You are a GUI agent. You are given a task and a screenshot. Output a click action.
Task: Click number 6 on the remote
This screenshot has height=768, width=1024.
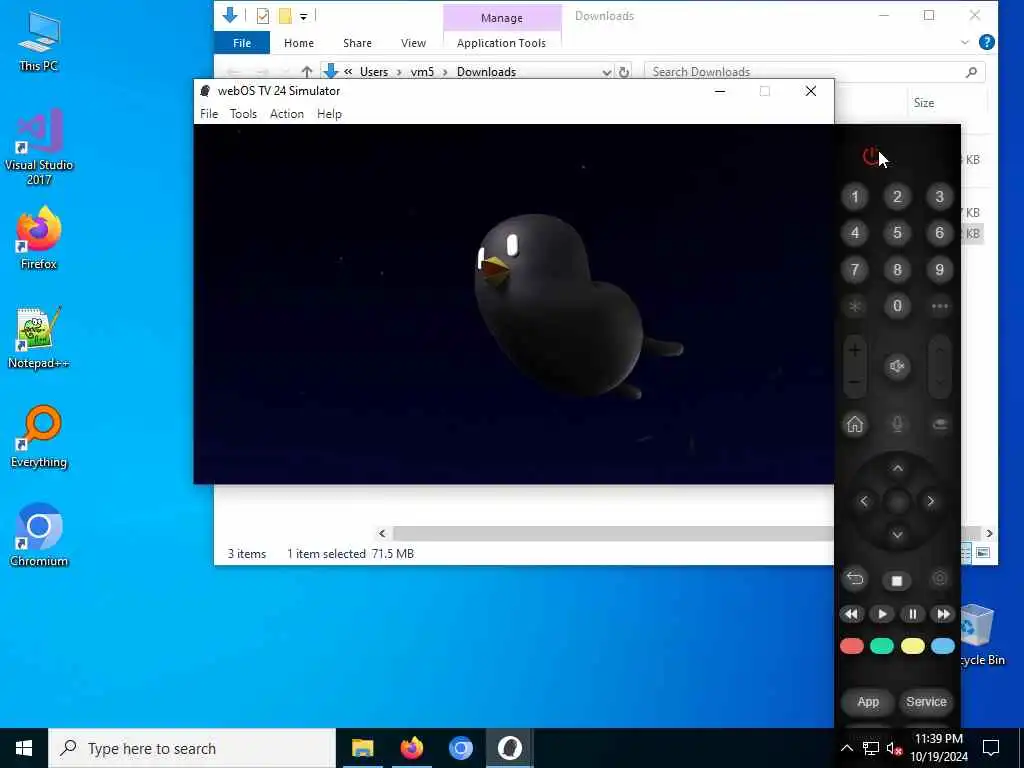(x=940, y=233)
